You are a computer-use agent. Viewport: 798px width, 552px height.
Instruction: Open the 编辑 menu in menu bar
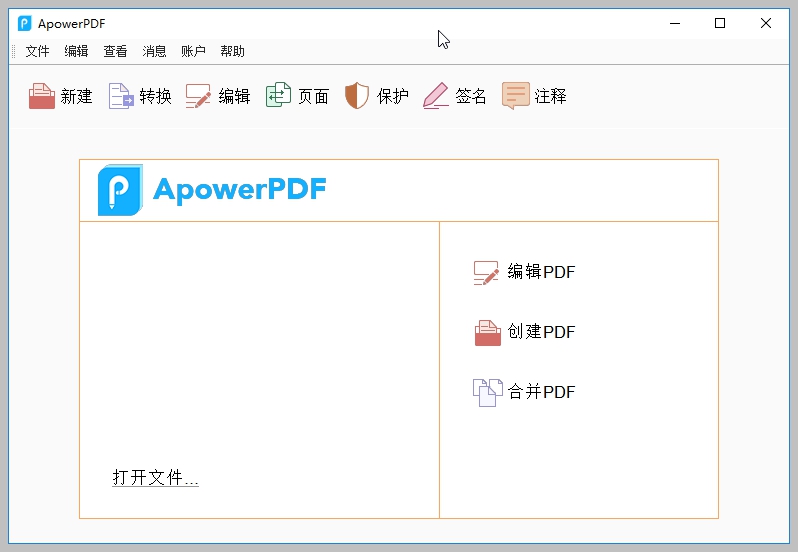(x=76, y=52)
